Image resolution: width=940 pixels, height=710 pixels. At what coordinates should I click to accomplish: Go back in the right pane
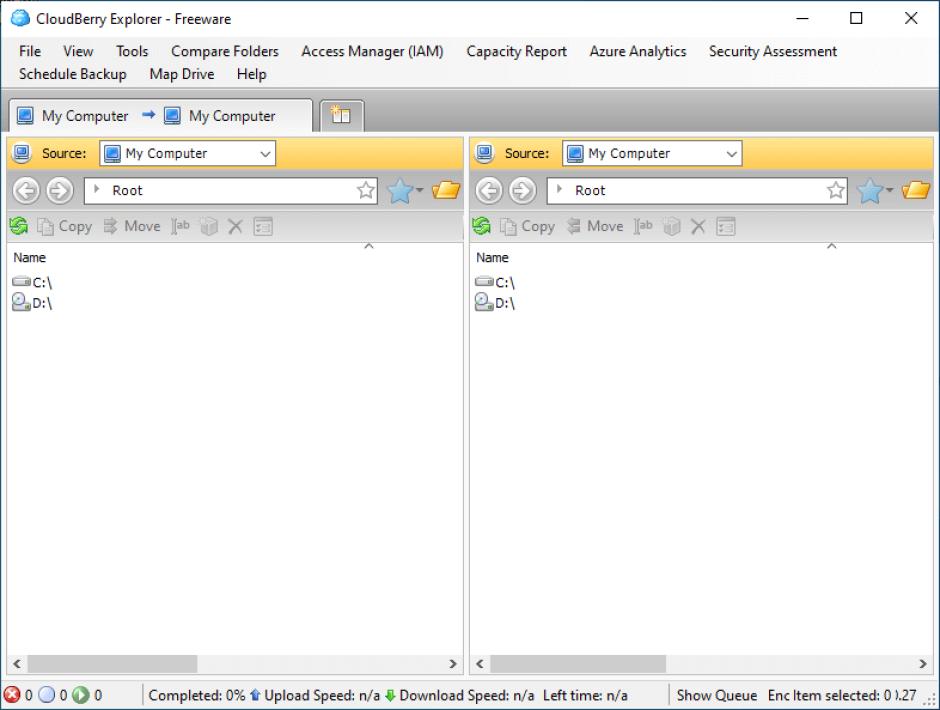(489, 191)
